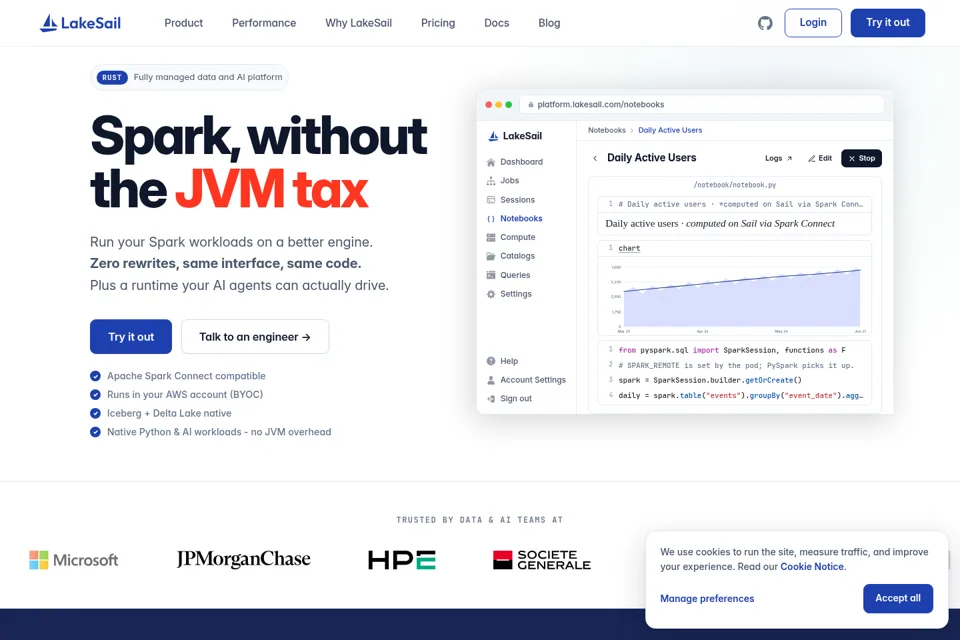Screen dimensions: 960x640
Task: Open the GitHub icon link in header
Action: pyautogui.click(x=765, y=23)
